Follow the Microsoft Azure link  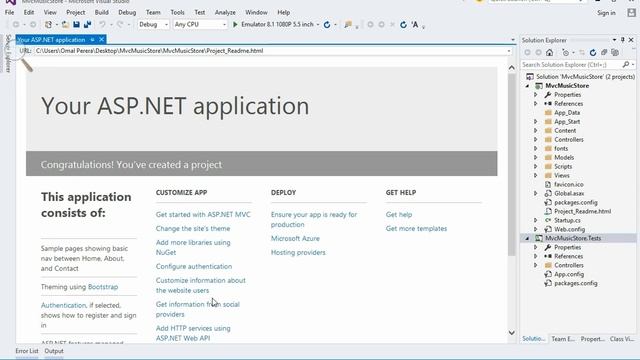pyautogui.click(x=295, y=239)
